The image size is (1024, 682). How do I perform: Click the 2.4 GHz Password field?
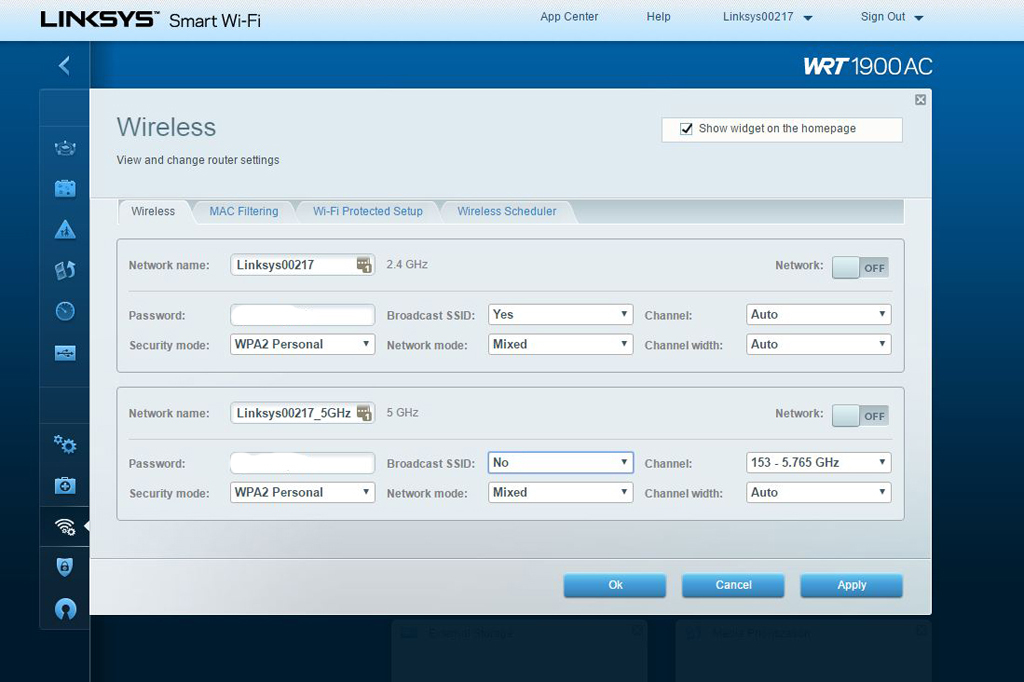[302, 315]
